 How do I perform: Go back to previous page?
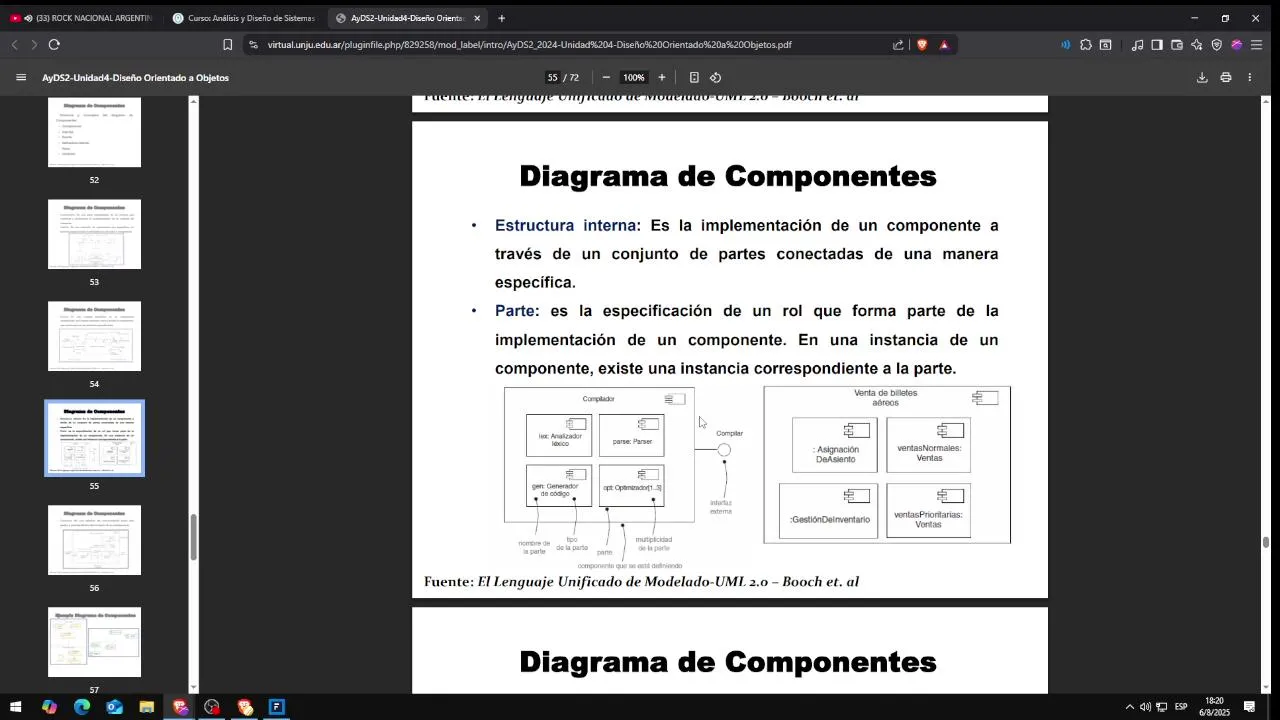point(15,44)
